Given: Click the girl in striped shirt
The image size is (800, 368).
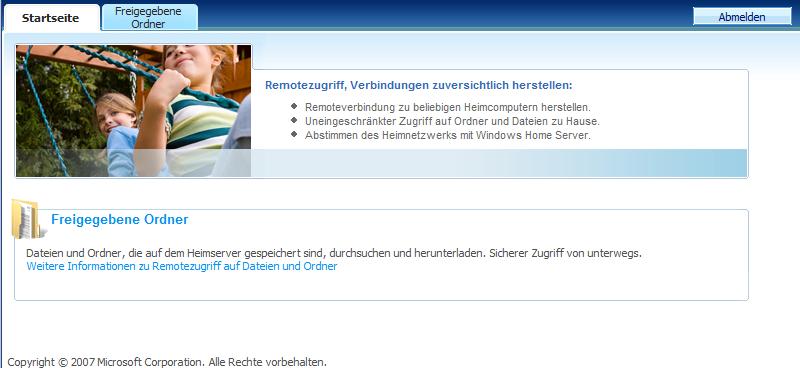Looking at the screenshot, I should [x=196, y=102].
